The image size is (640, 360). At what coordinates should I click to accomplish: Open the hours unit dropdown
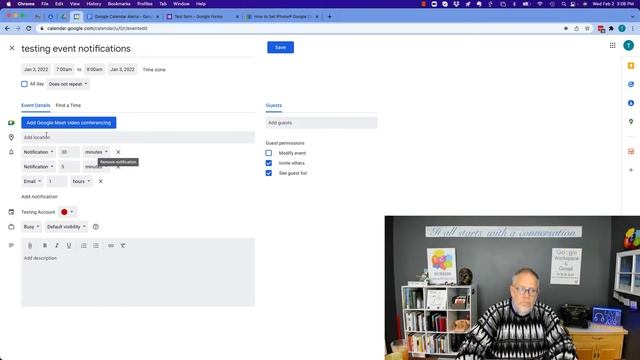click(x=81, y=181)
